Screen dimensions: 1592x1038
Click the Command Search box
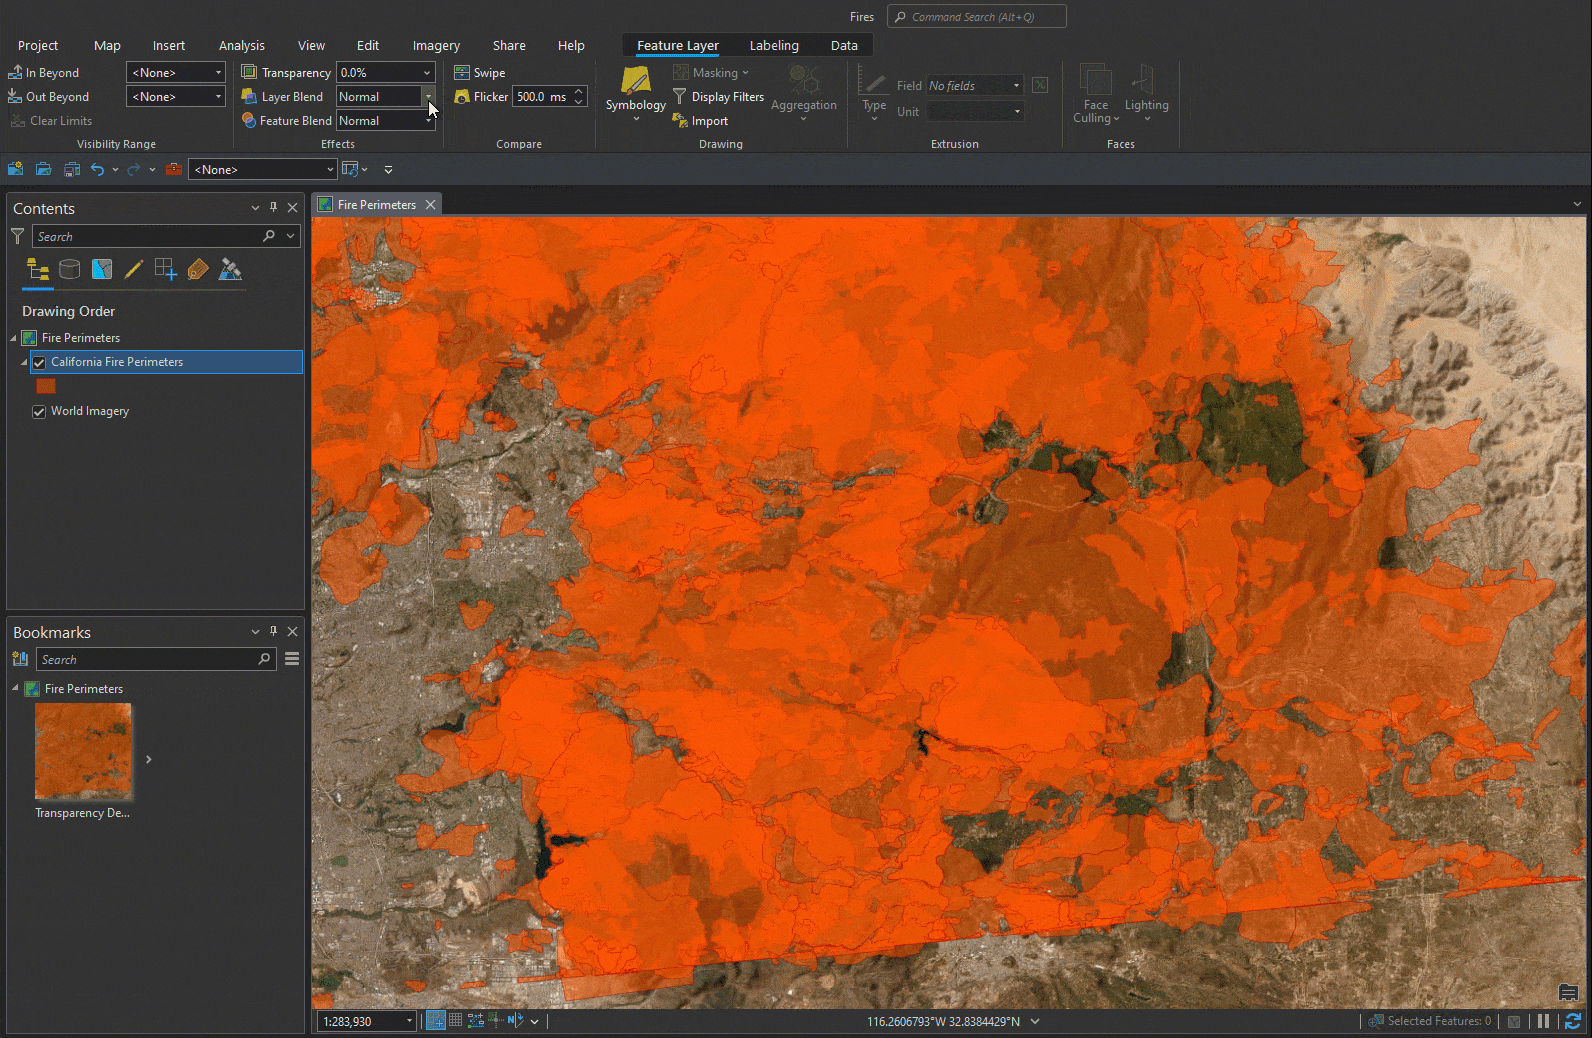[x=976, y=16]
